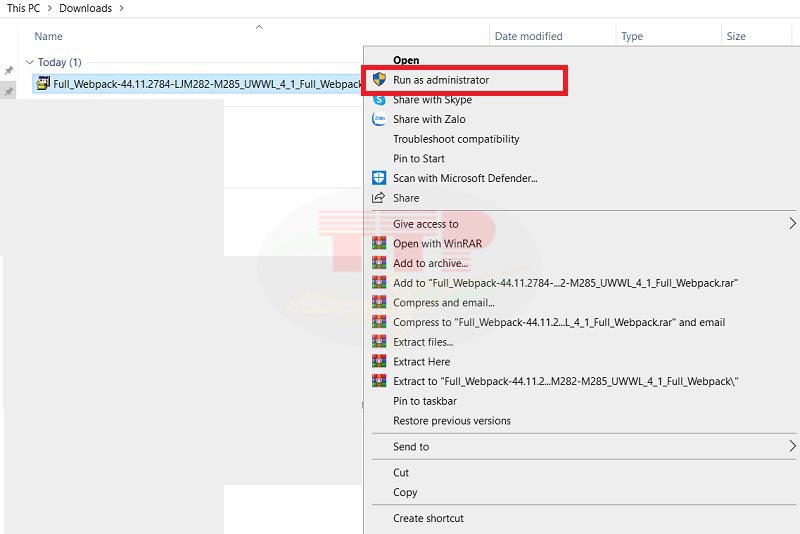Expand the Give access to submenu arrow
This screenshot has height=534, width=800.
(792, 224)
